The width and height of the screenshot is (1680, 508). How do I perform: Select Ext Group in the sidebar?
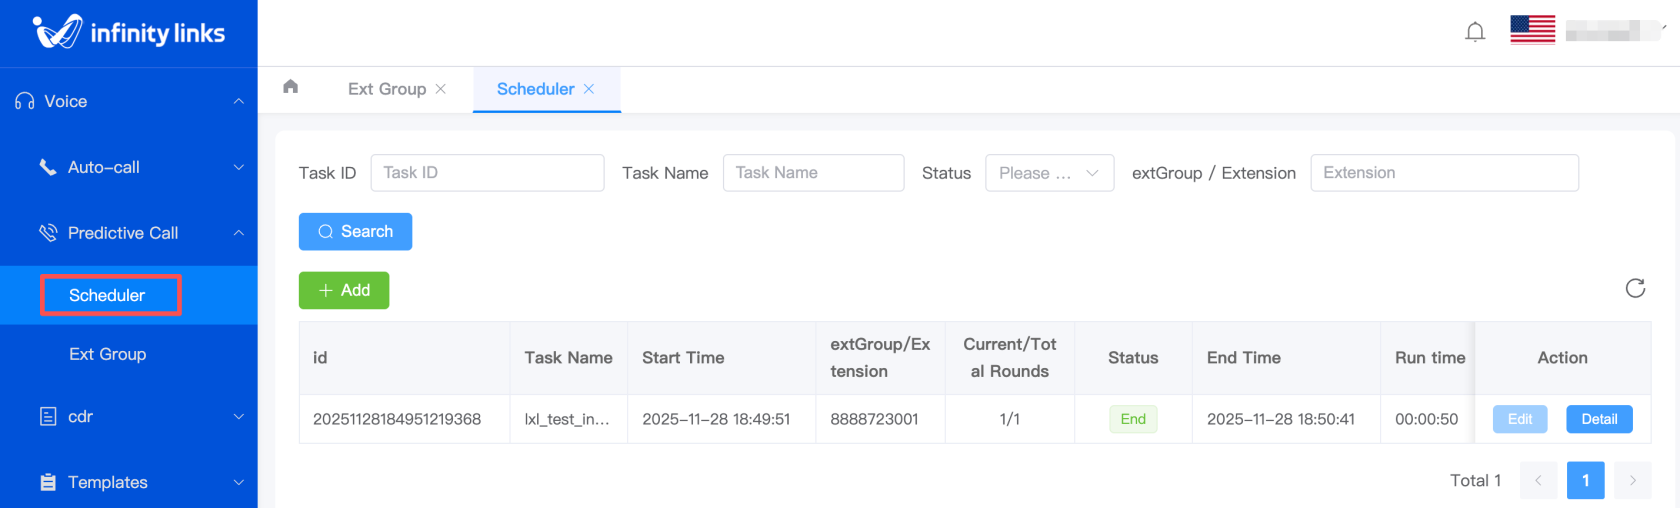point(108,354)
